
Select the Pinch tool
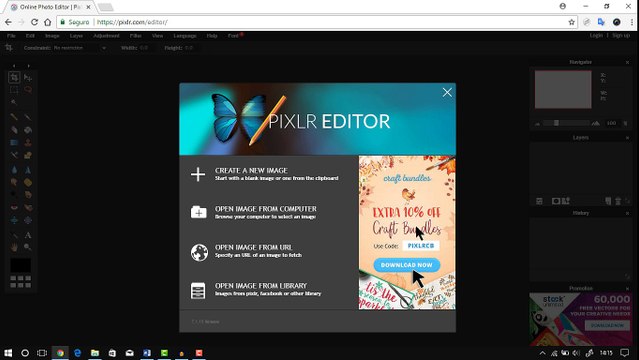tap(28, 220)
